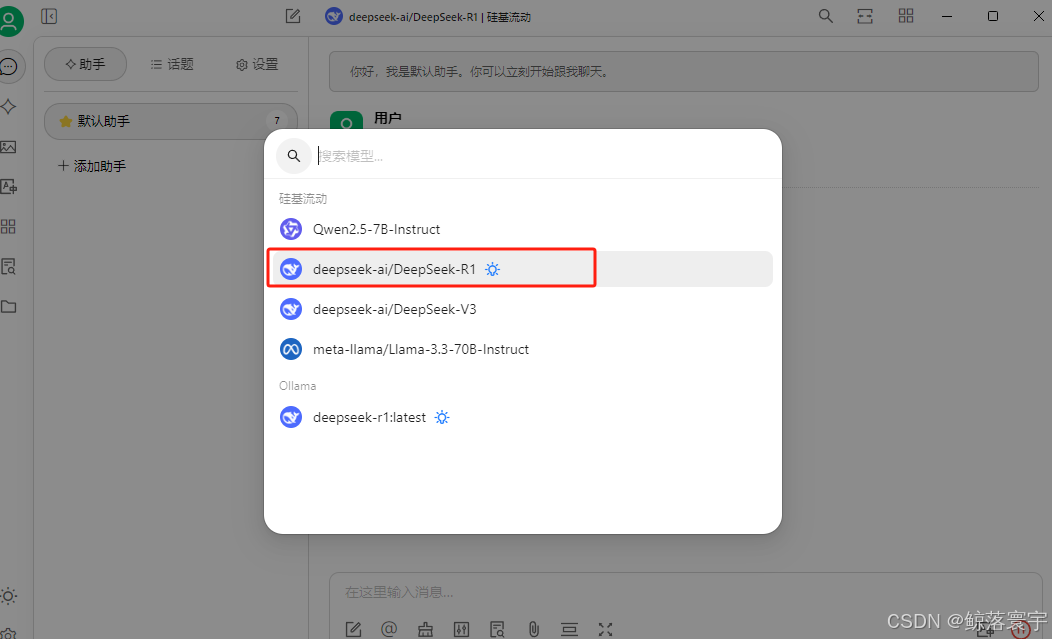Switch to the 话题 tab

(171, 63)
